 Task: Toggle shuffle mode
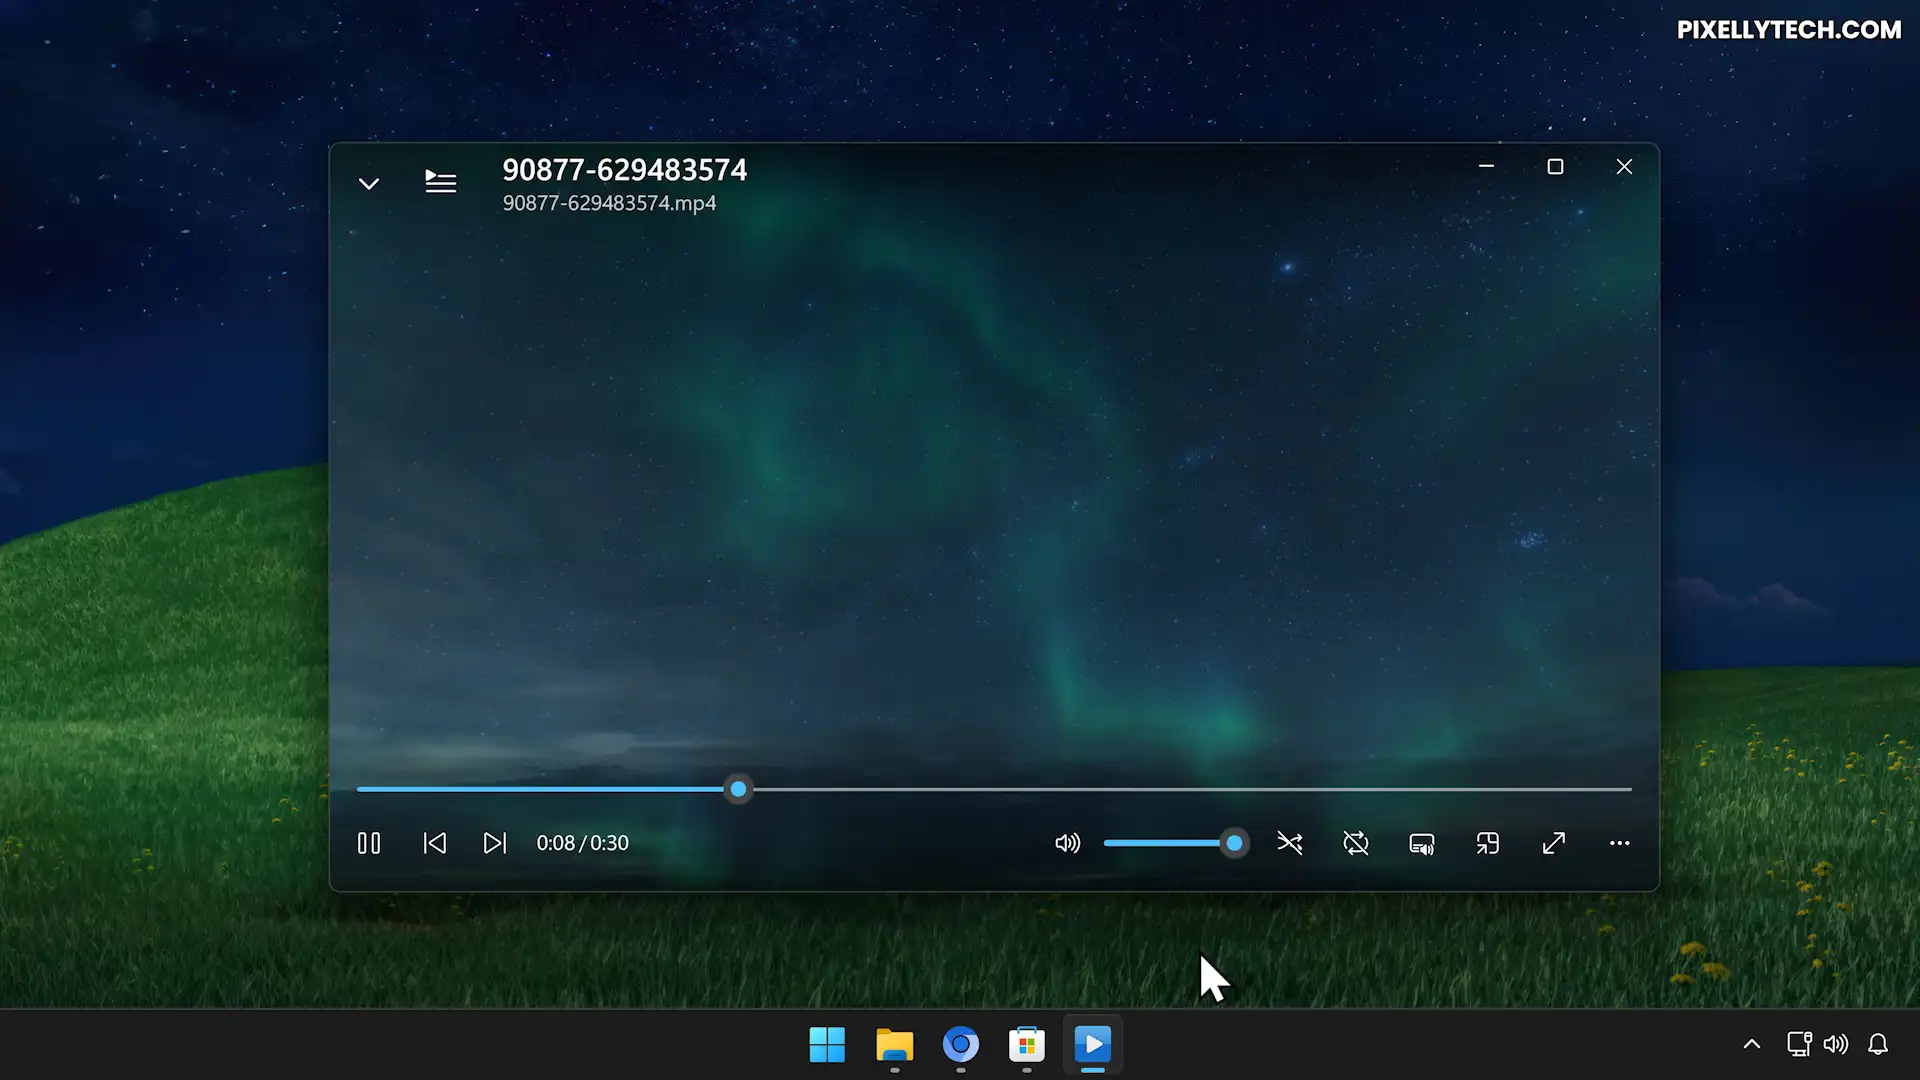[1290, 843]
